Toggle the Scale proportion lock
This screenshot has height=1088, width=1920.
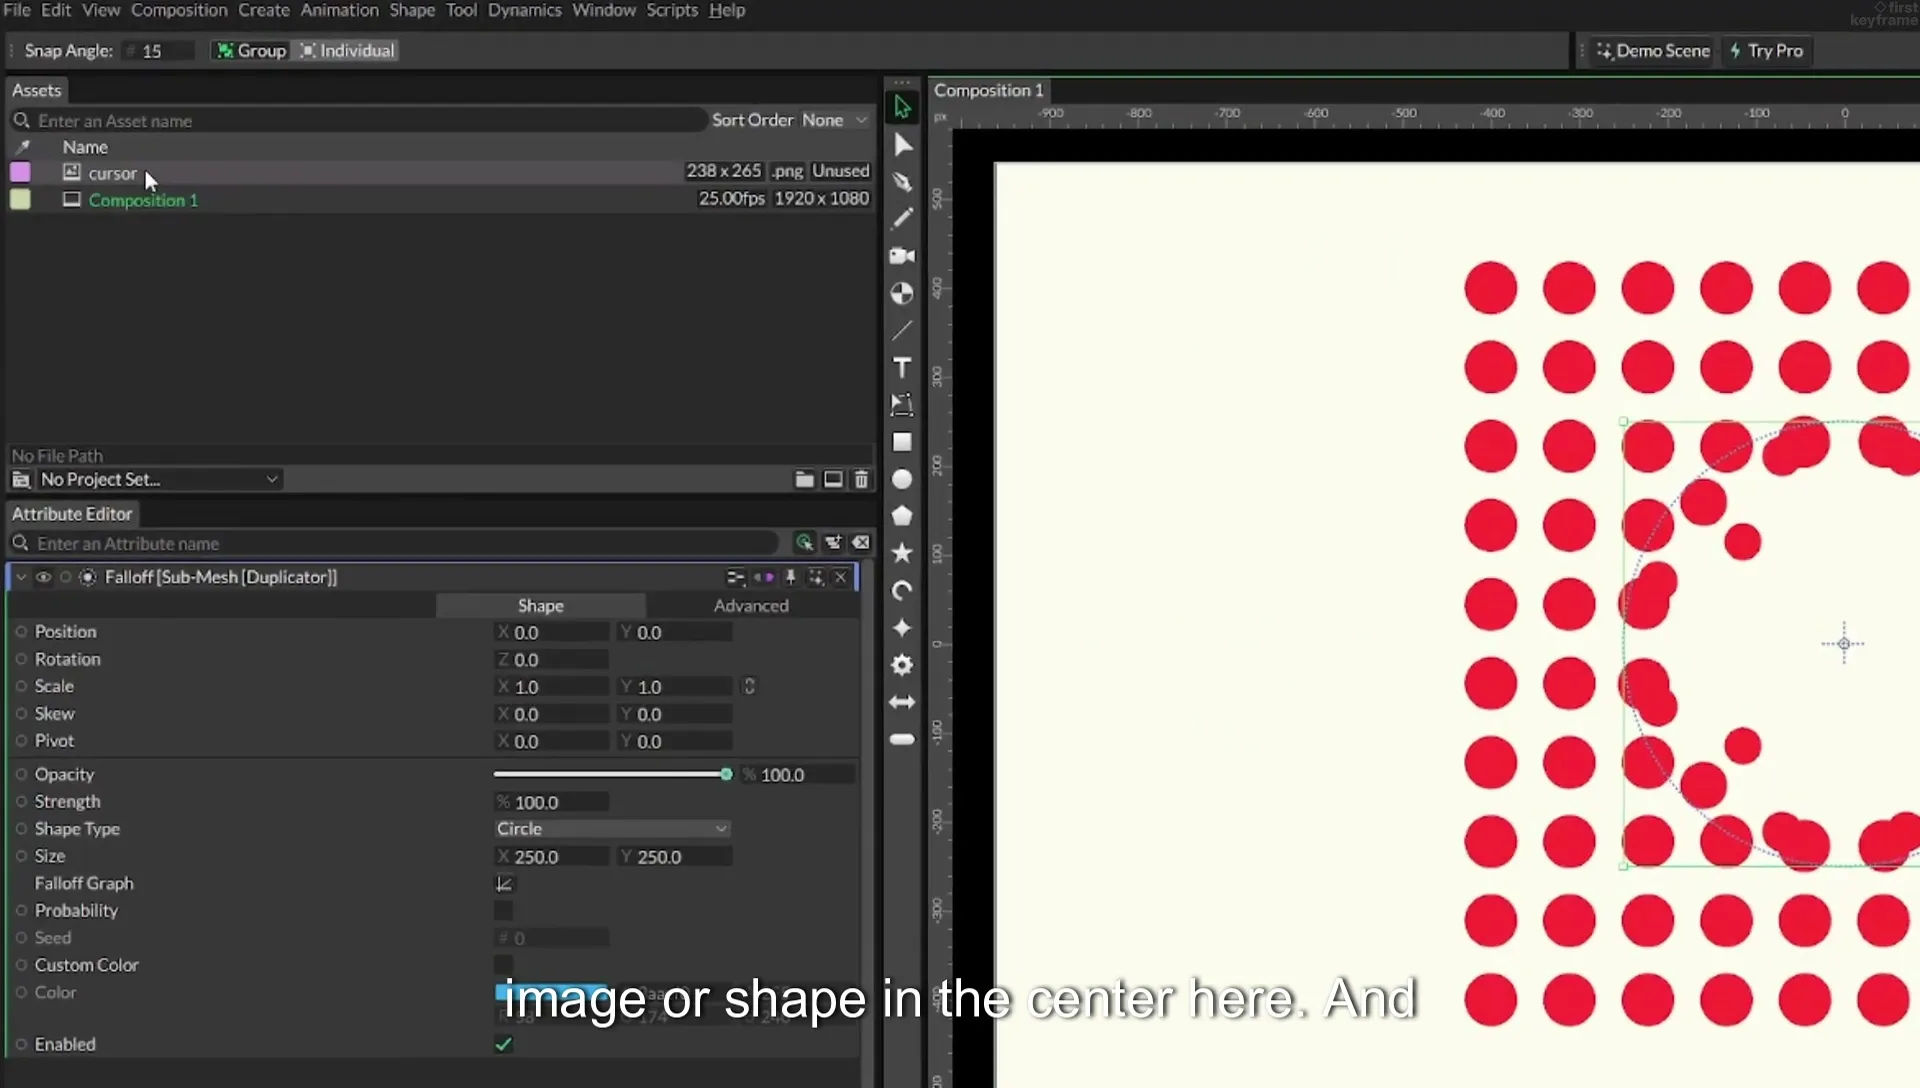click(x=749, y=687)
